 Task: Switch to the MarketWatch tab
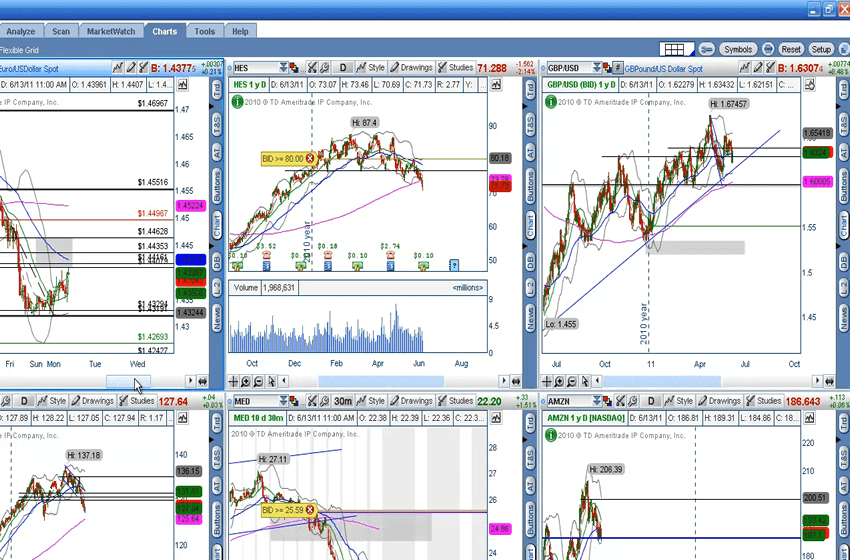111,31
